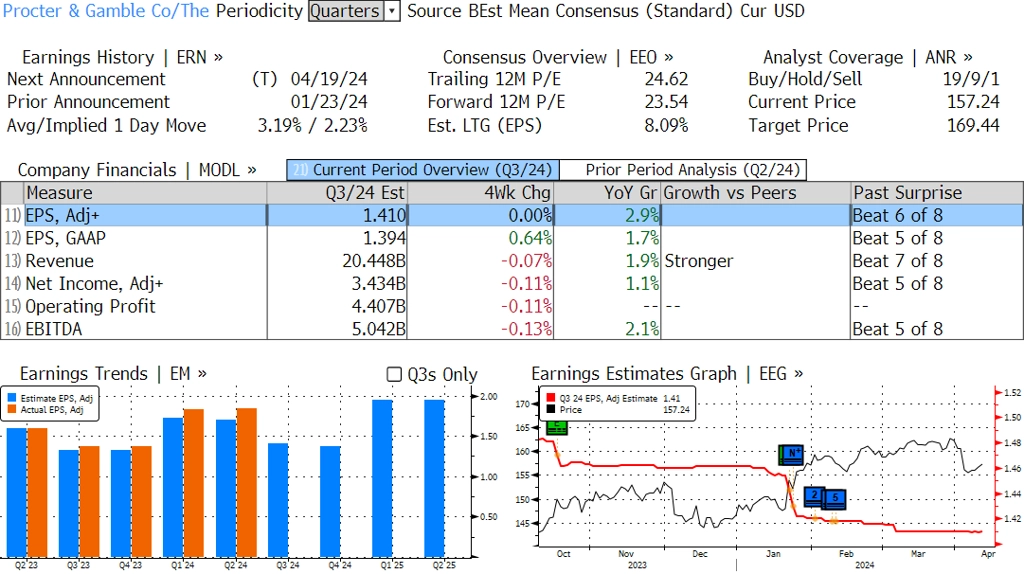Select the Net Income, Adj+ row

tap(512, 284)
